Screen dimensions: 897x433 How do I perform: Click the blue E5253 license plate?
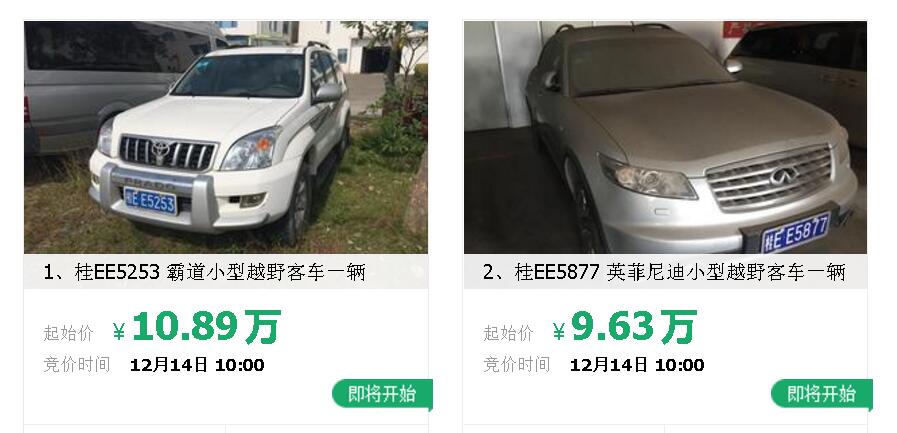[x=150, y=201]
